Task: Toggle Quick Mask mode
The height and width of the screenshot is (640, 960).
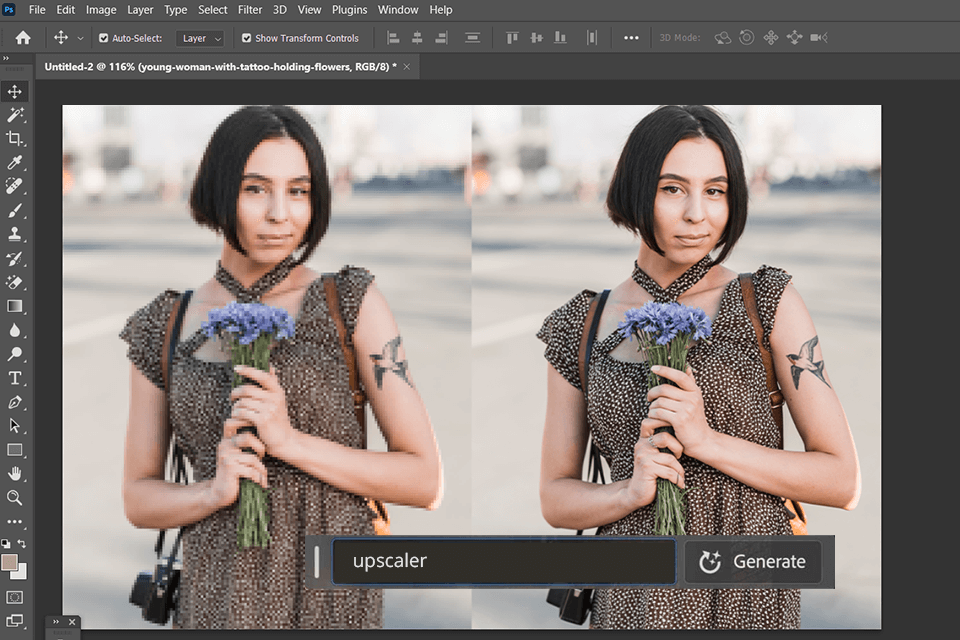Action: point(15,597)
